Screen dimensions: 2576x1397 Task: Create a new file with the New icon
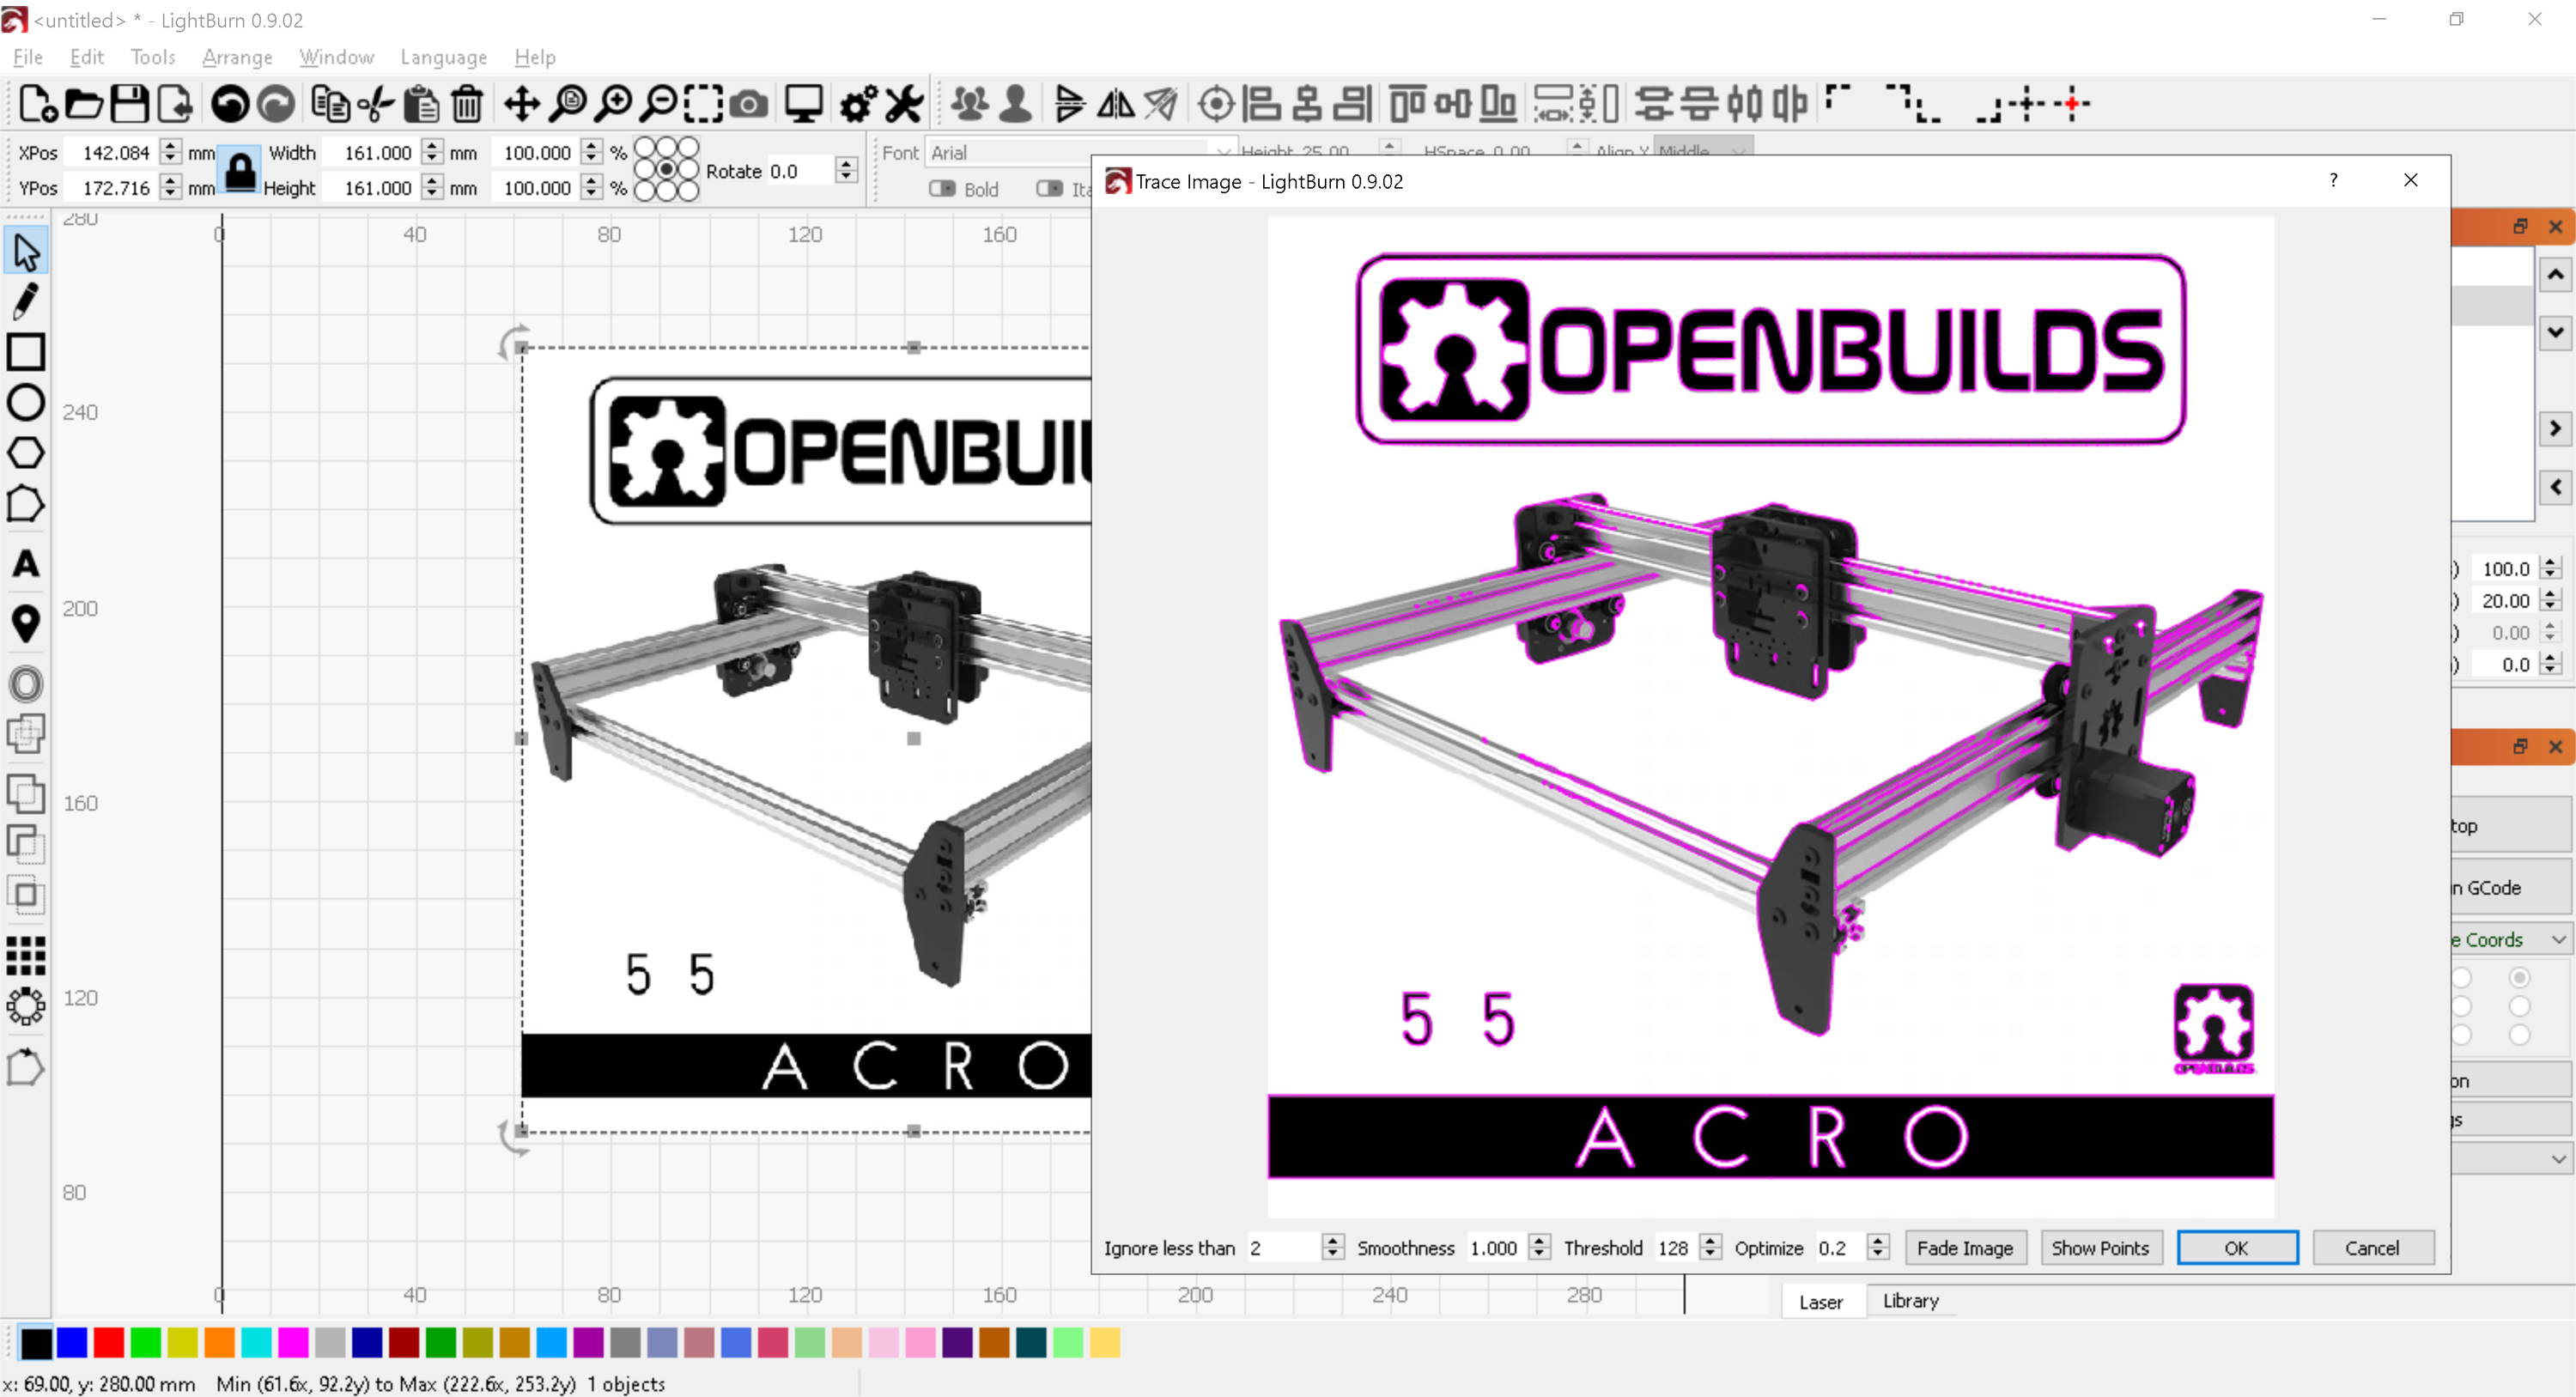tap(38, 103)
